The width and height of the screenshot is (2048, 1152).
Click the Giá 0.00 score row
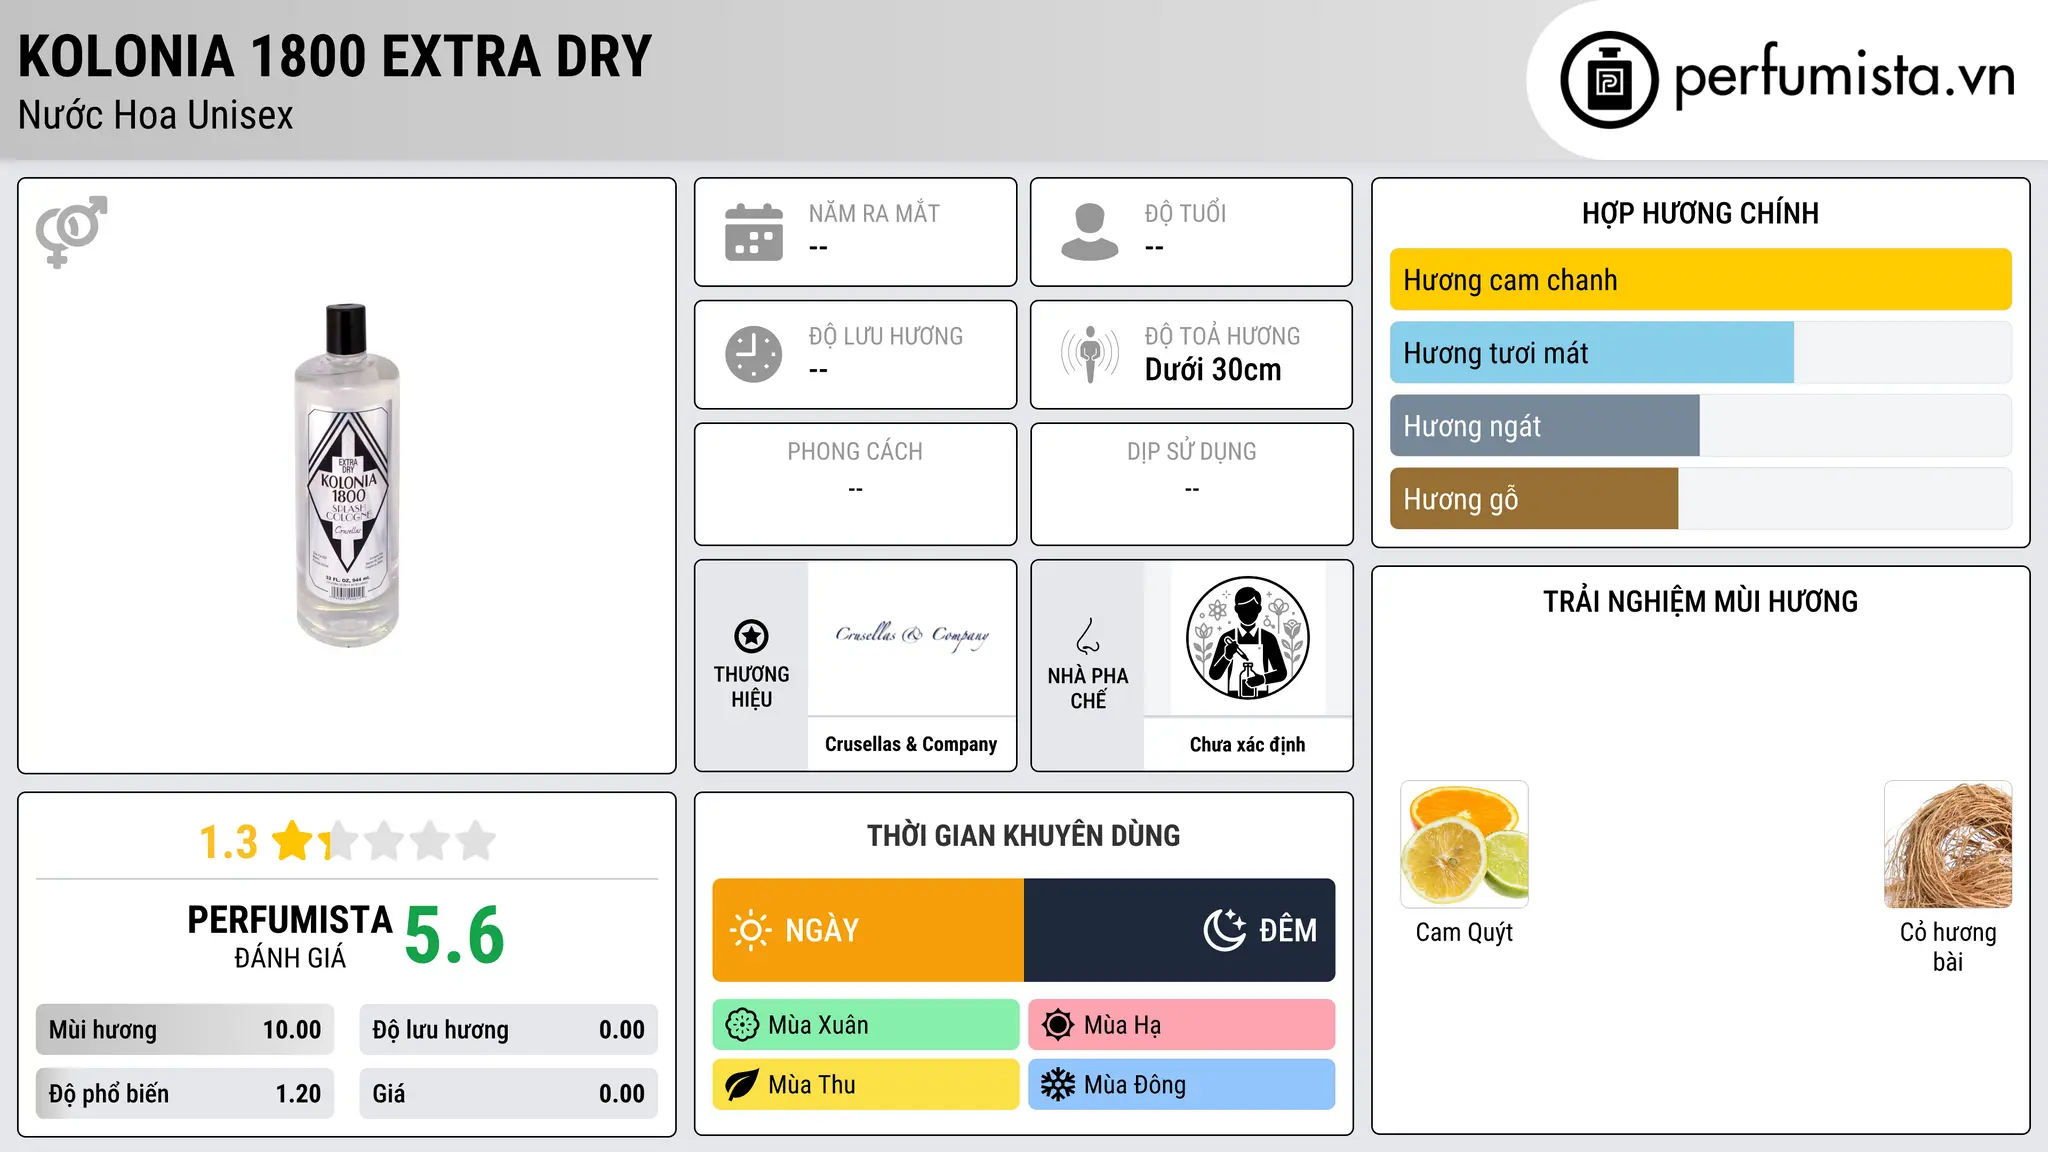(x=509, y=1094)
